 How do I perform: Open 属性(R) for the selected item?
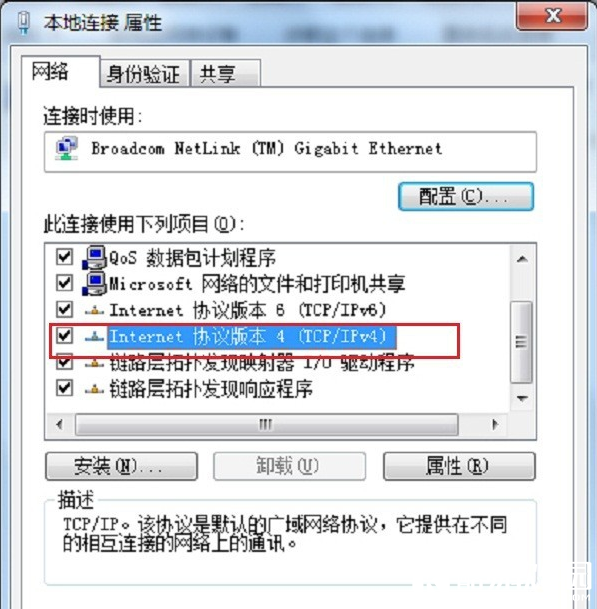pyautogui.click(x=459, y=466)
